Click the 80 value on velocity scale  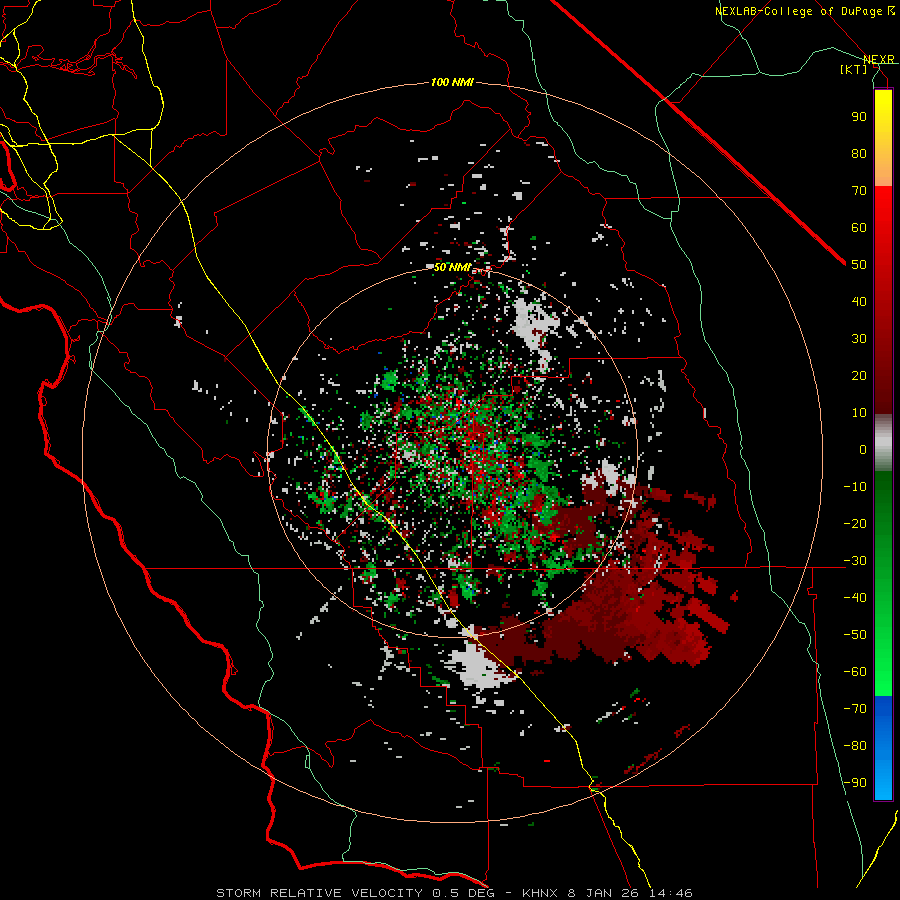[x=859, y=154]
